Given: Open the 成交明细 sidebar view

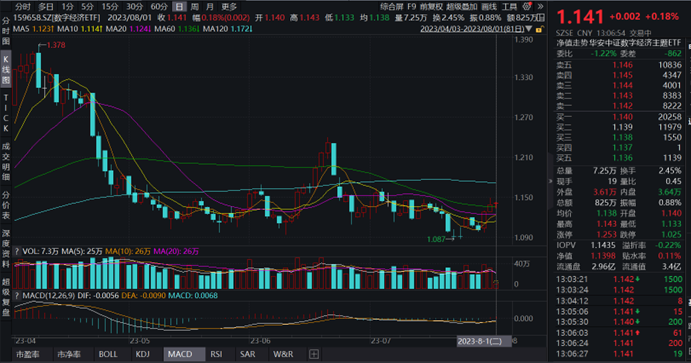Looking at the screenshot, I should tap(6, 161).
